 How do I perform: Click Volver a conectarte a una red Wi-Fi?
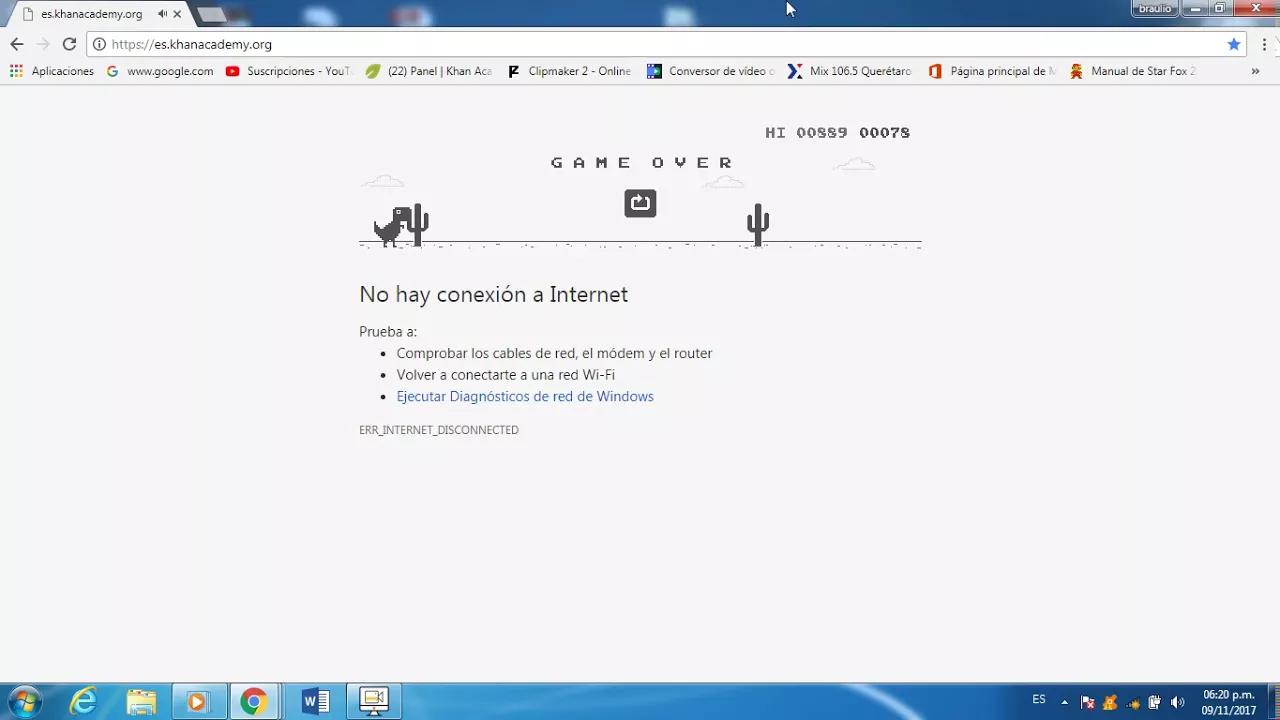505,375
